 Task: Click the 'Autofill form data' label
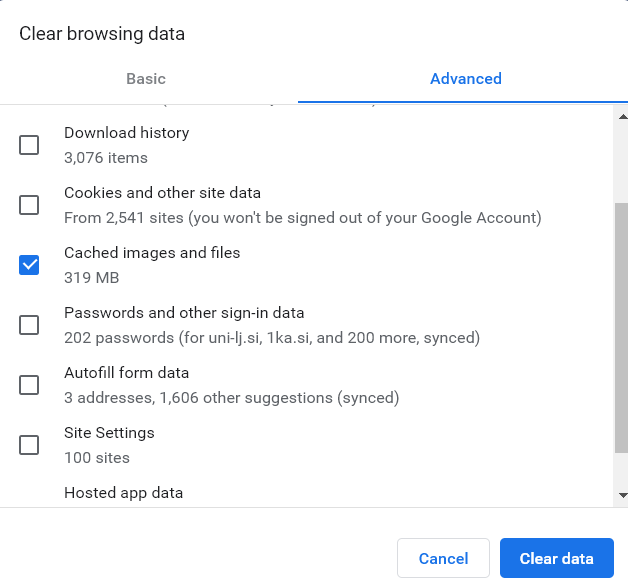point(127,373)
